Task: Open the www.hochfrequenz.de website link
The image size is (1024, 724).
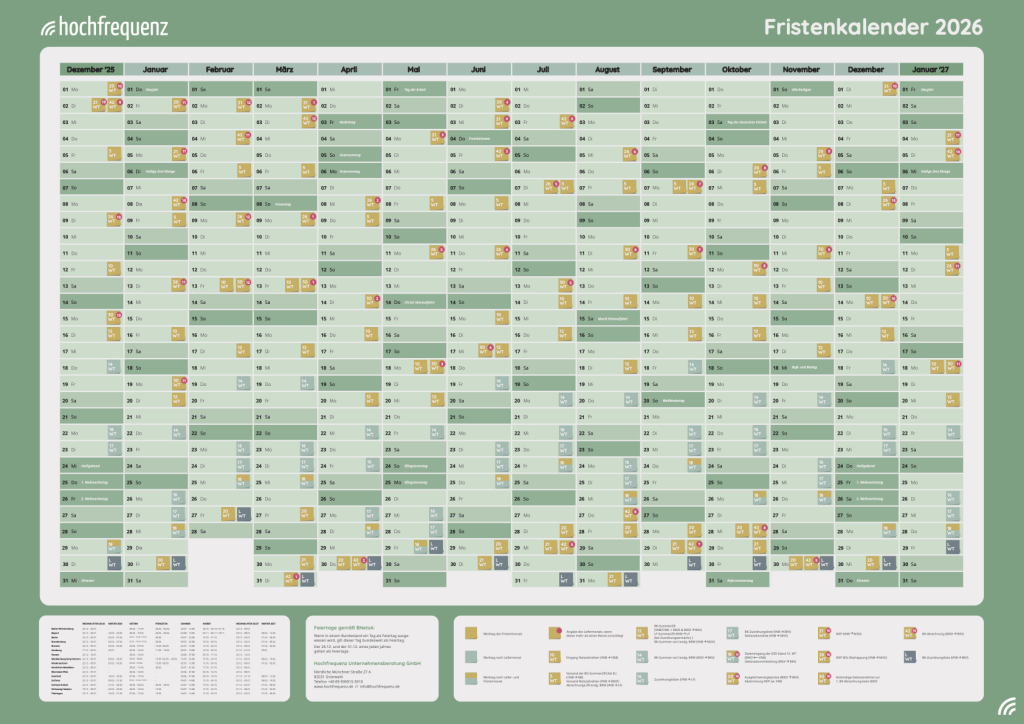Action: pos(333,686)
